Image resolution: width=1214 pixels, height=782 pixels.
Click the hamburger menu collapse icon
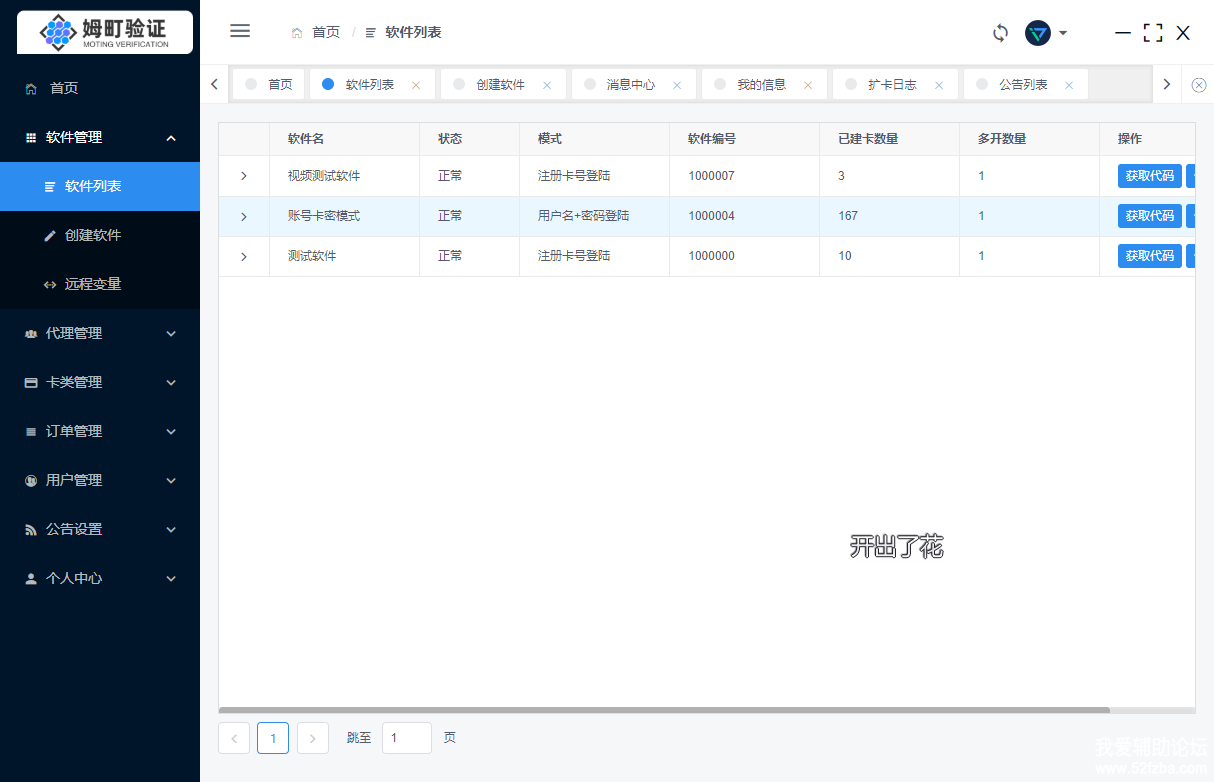click(x=240, y=31)
